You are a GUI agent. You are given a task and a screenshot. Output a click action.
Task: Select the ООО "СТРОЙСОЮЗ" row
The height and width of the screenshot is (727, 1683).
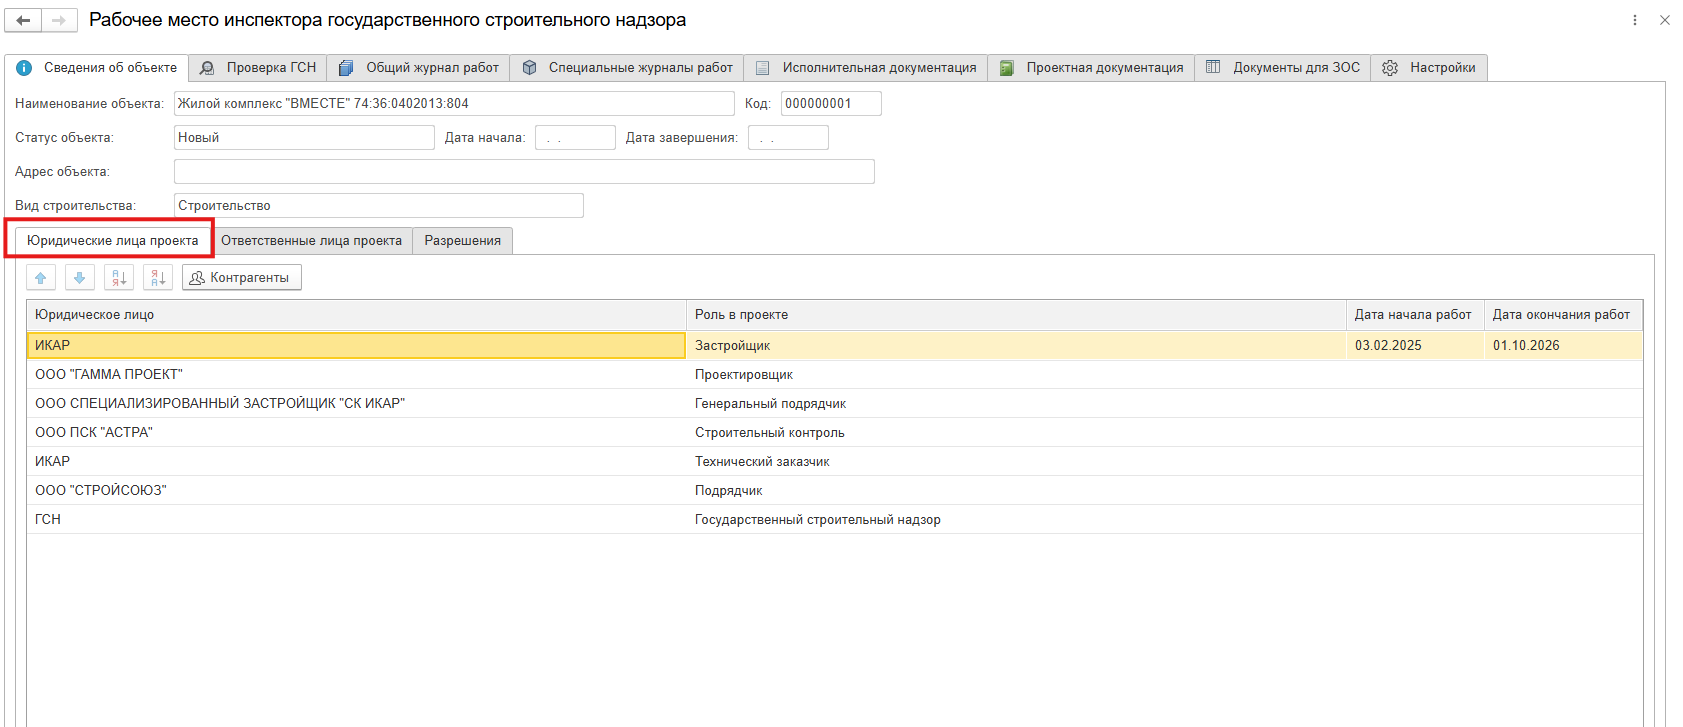point(101,491)
